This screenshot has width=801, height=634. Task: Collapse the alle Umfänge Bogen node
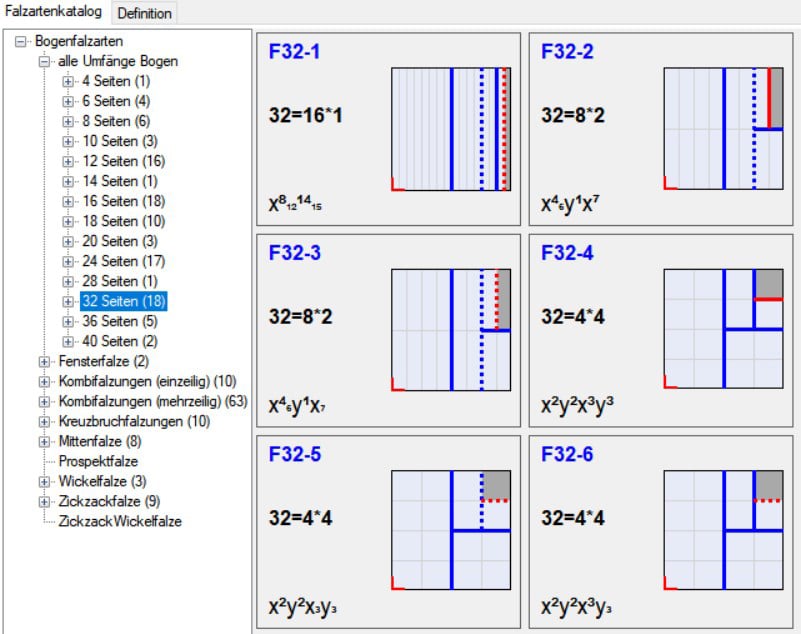44,62
